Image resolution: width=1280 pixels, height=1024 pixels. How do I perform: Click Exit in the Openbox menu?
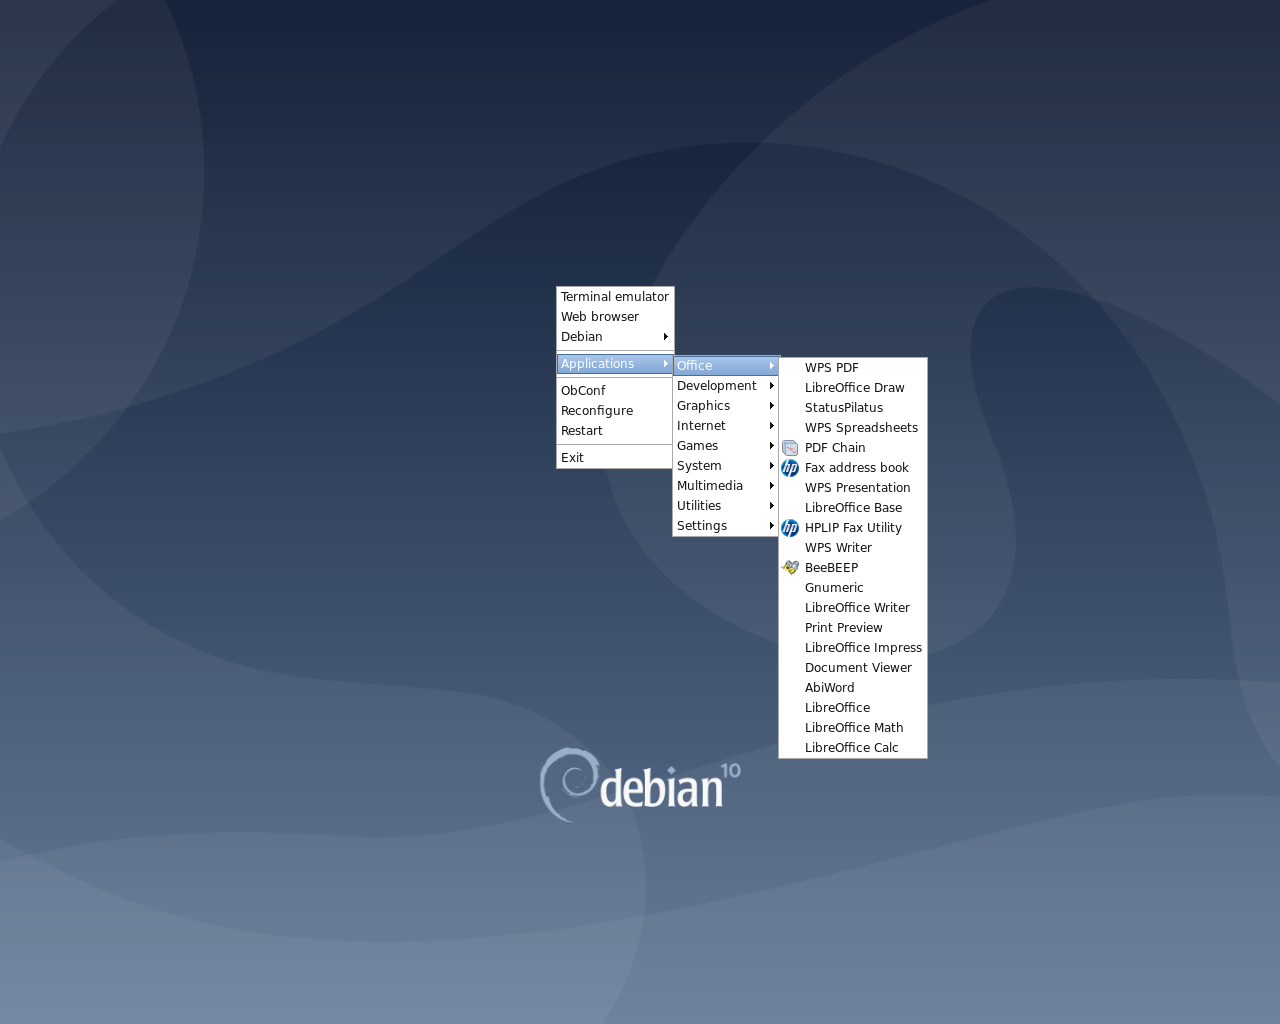click(x=615, y=458)
